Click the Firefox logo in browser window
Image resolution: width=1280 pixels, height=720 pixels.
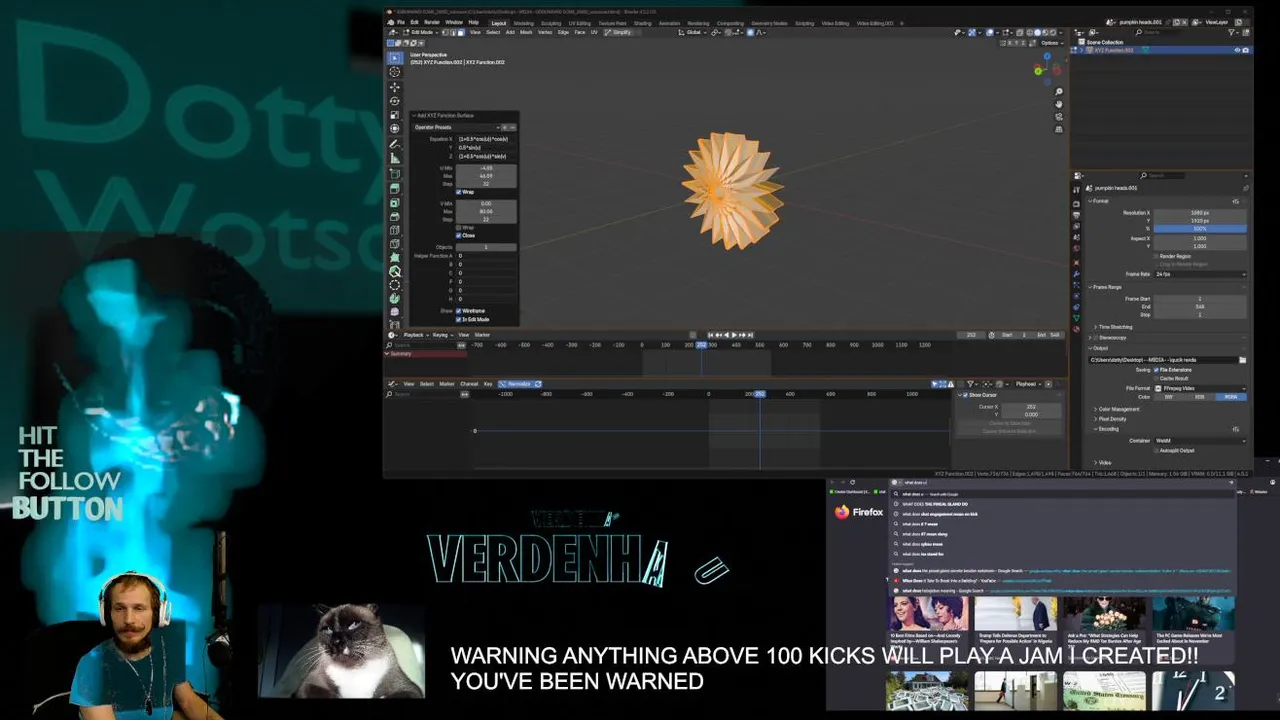click(x=842, y=511)
